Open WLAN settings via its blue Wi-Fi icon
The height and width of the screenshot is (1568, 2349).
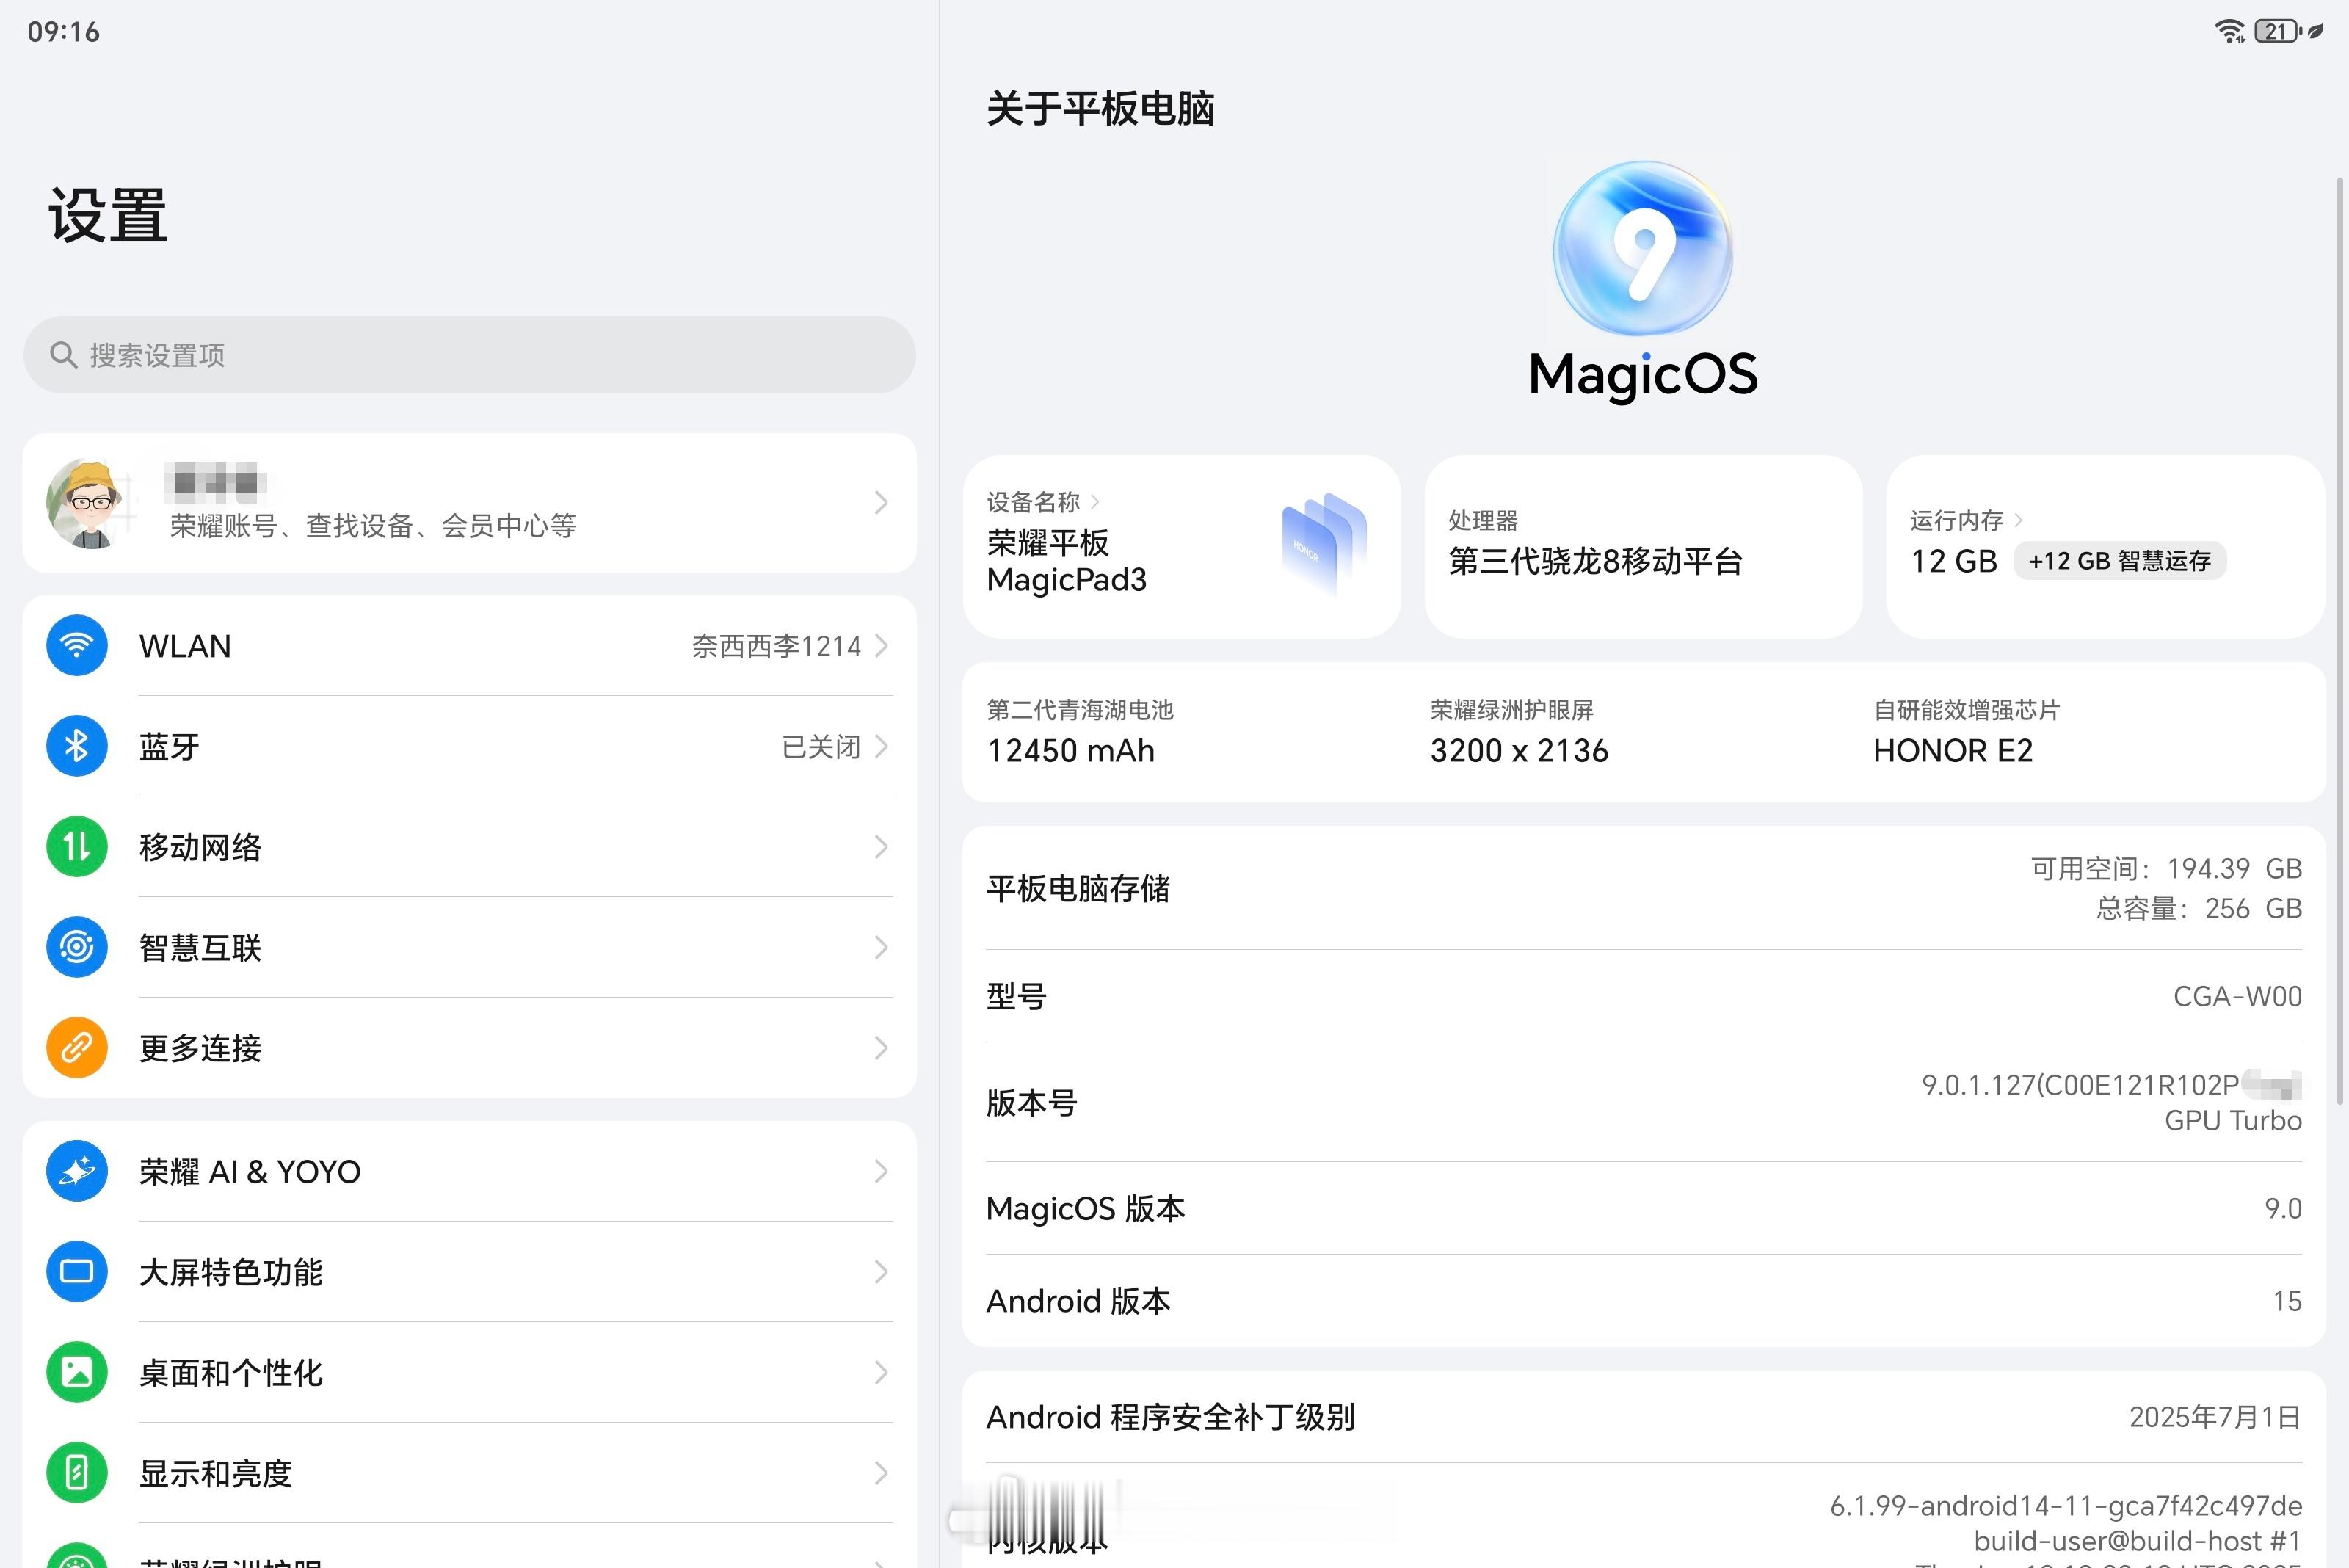point(77,646)
